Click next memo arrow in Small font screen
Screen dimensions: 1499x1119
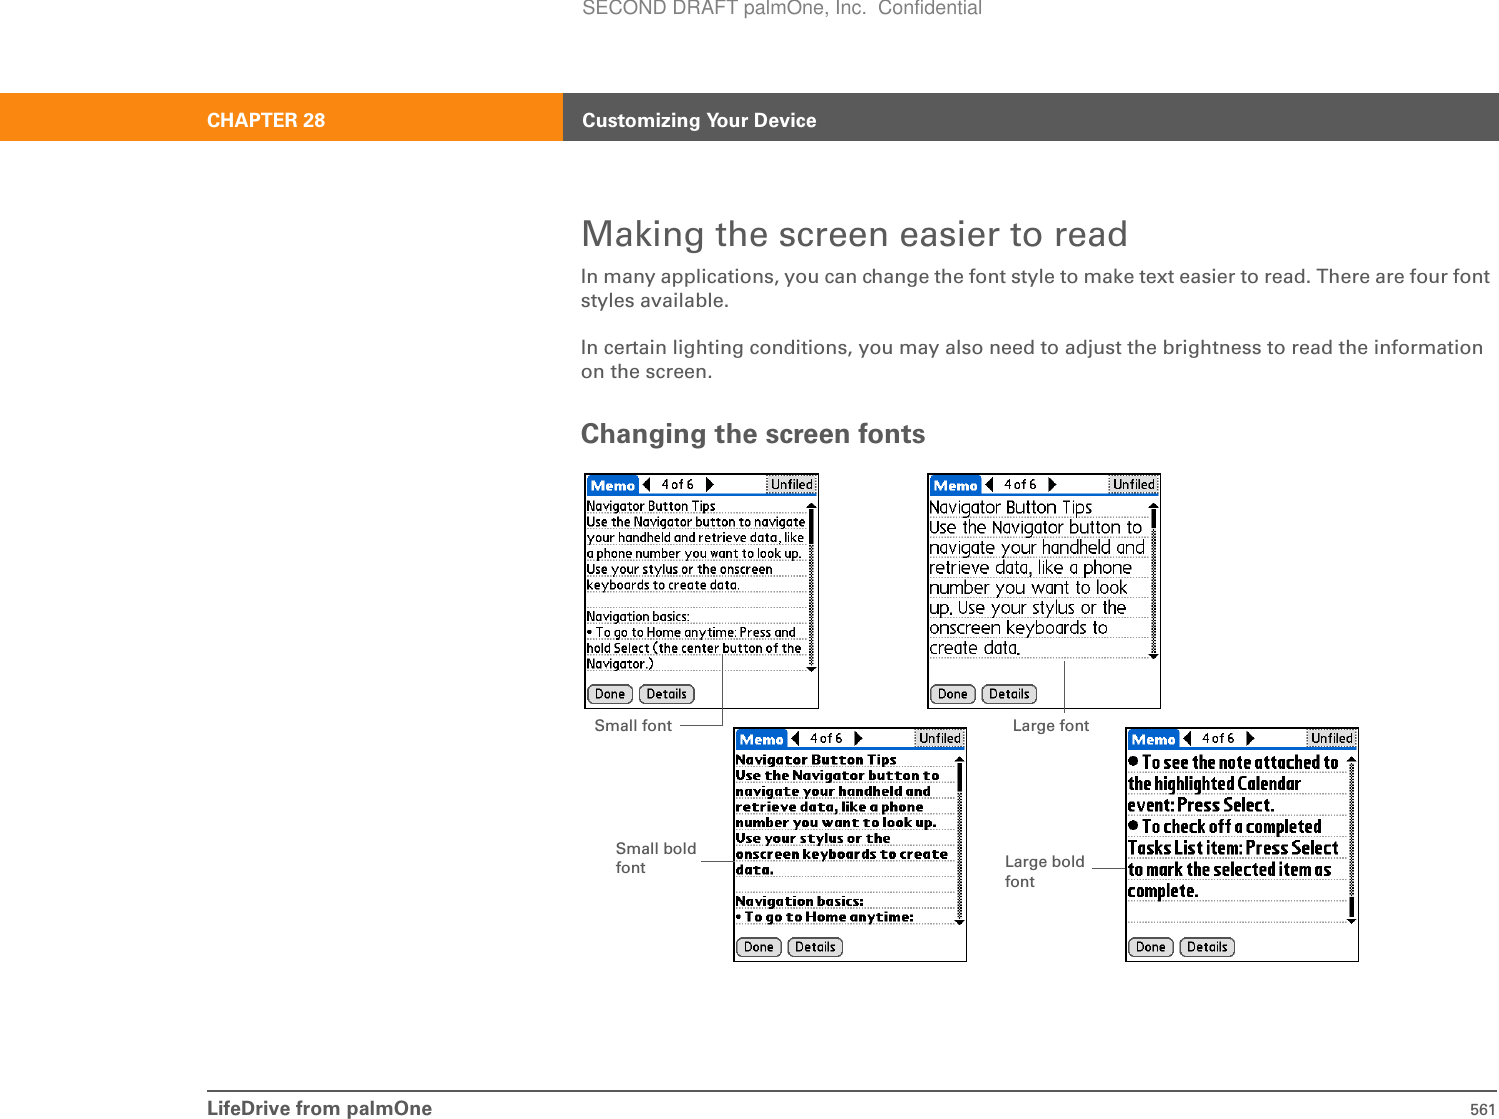tap(710, 485)
